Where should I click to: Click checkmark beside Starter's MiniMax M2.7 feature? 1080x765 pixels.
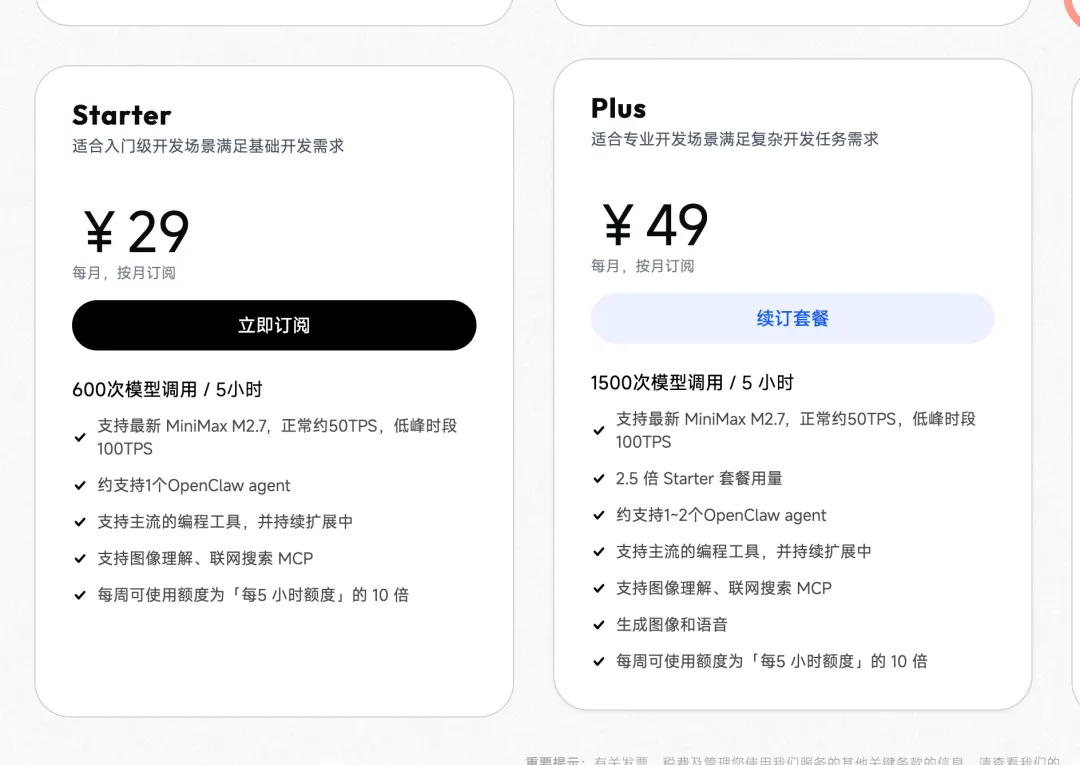[x=80, y=437]
